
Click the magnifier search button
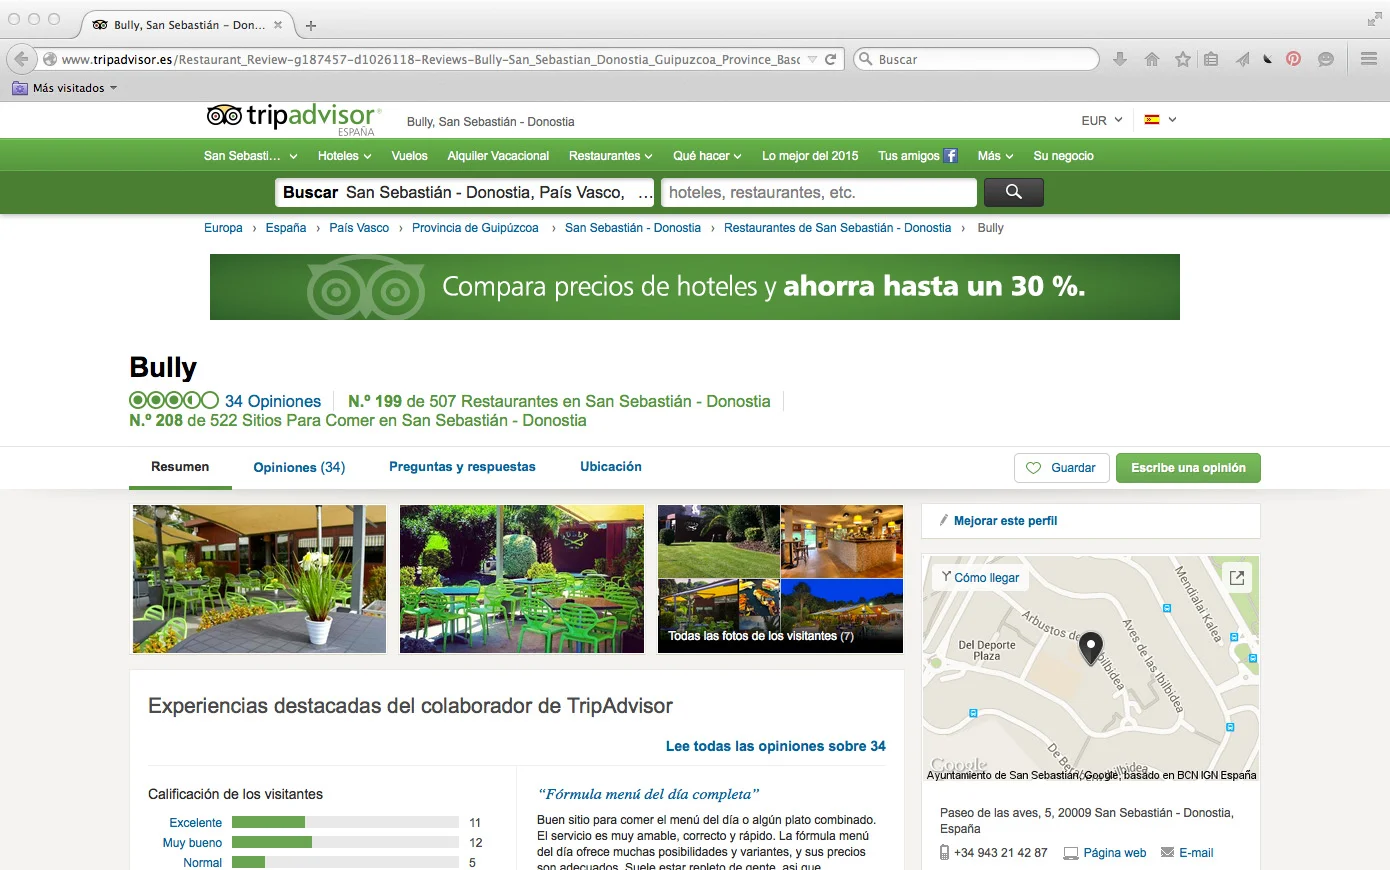pyautogui.click(x=1014, y=192)
